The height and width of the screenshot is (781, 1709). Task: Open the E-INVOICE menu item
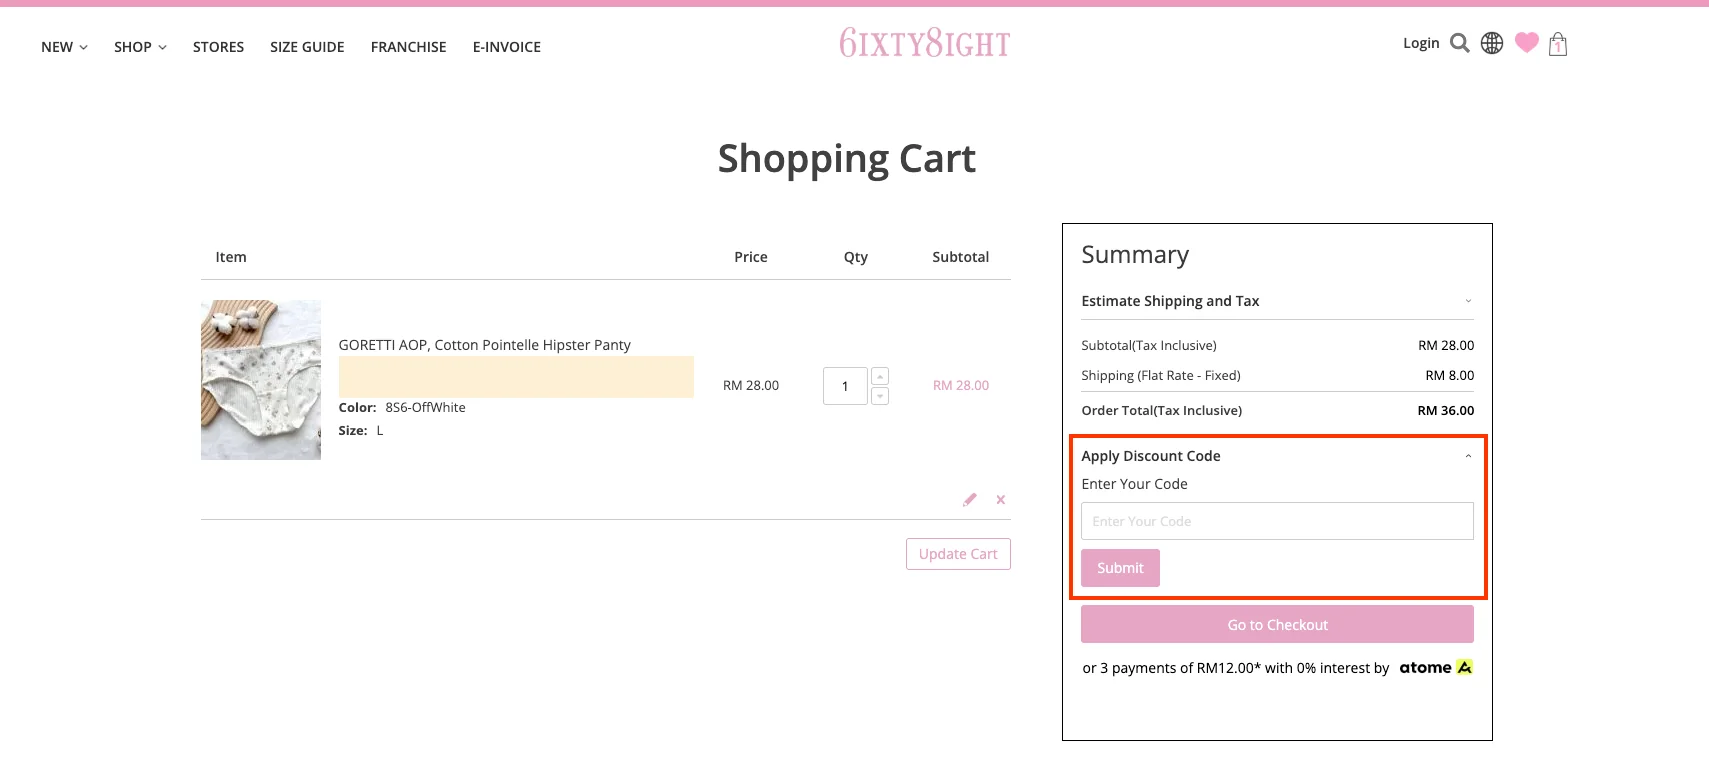[x=507, y=47]
